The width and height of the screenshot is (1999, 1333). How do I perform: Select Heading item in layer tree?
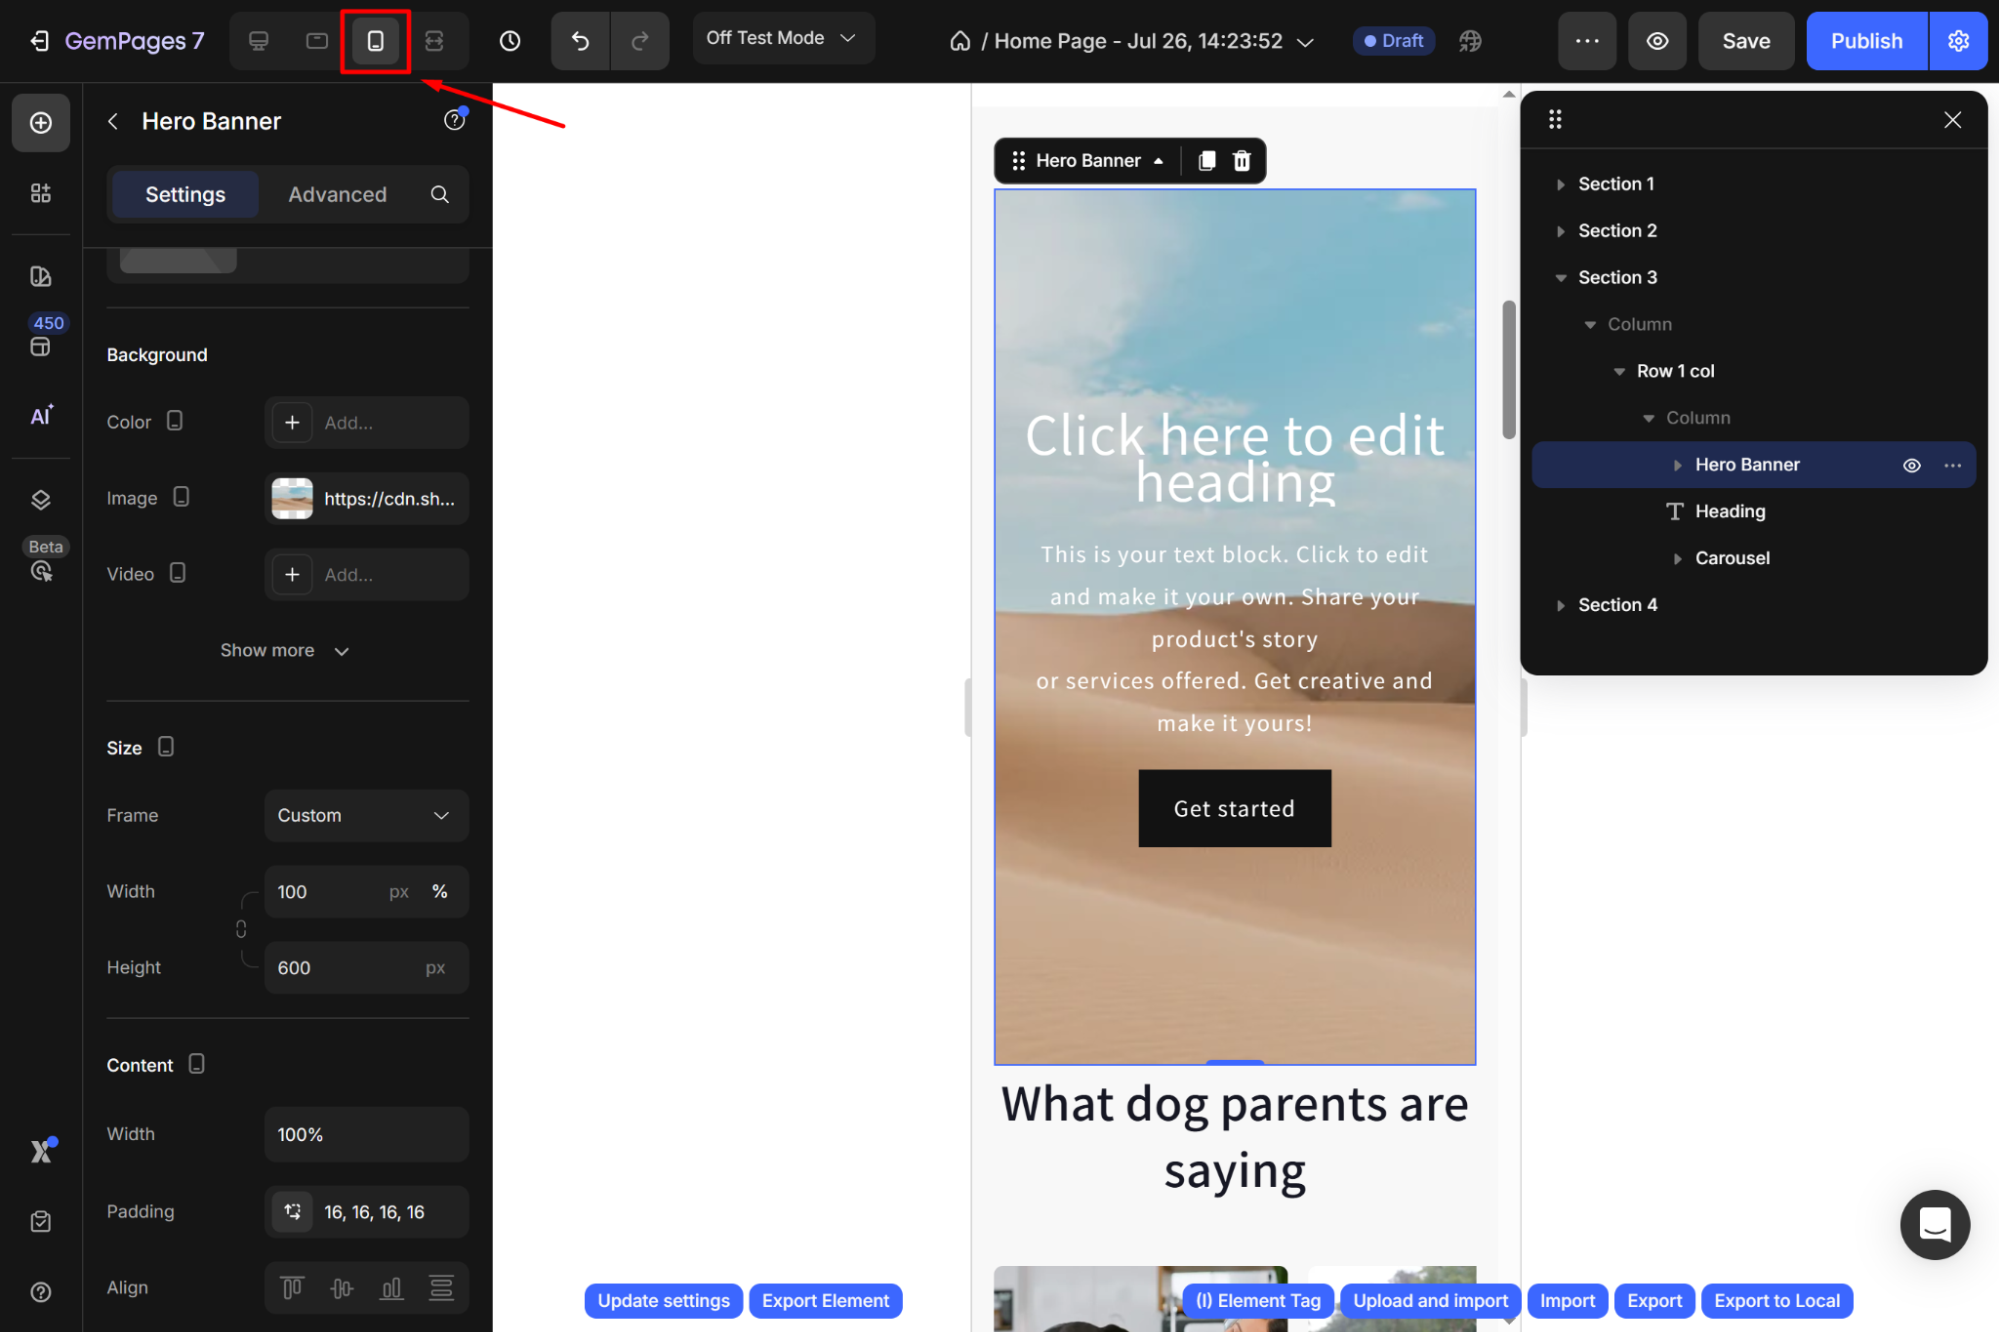point(1729,511)
